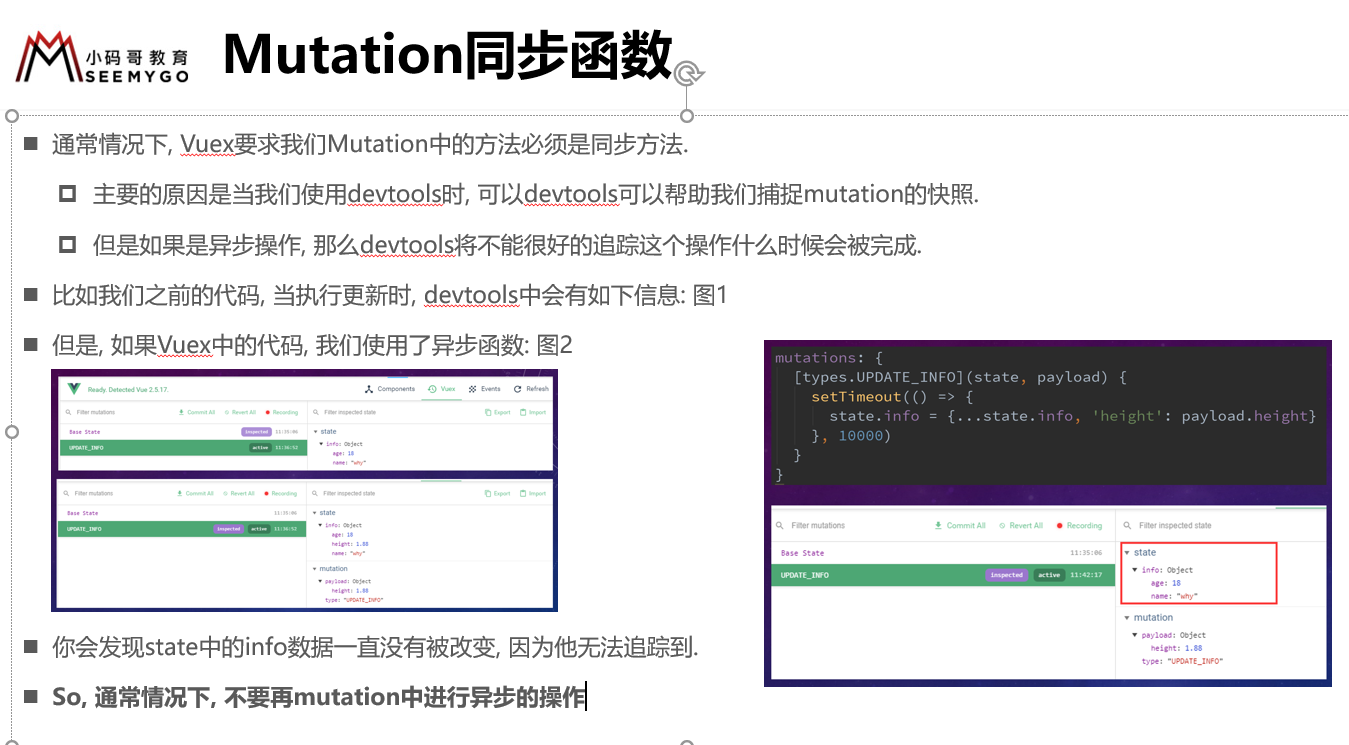Click the state.info = {...state.info code line
Viewport: 1349px width, 745px height.
[1073, 416]
